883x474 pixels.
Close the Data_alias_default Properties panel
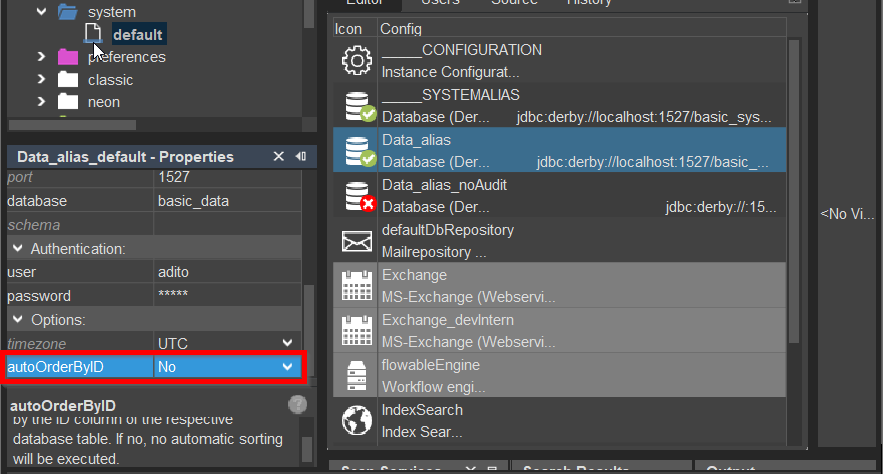280,157
